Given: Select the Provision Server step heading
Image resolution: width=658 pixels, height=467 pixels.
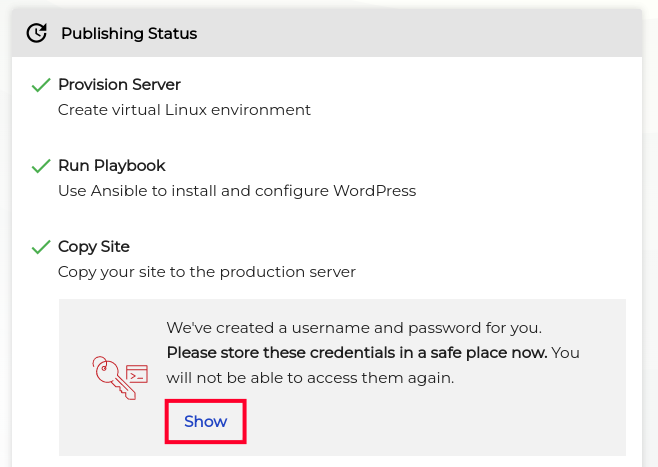Looking at the screenshot, I should [x=119, y=85].
